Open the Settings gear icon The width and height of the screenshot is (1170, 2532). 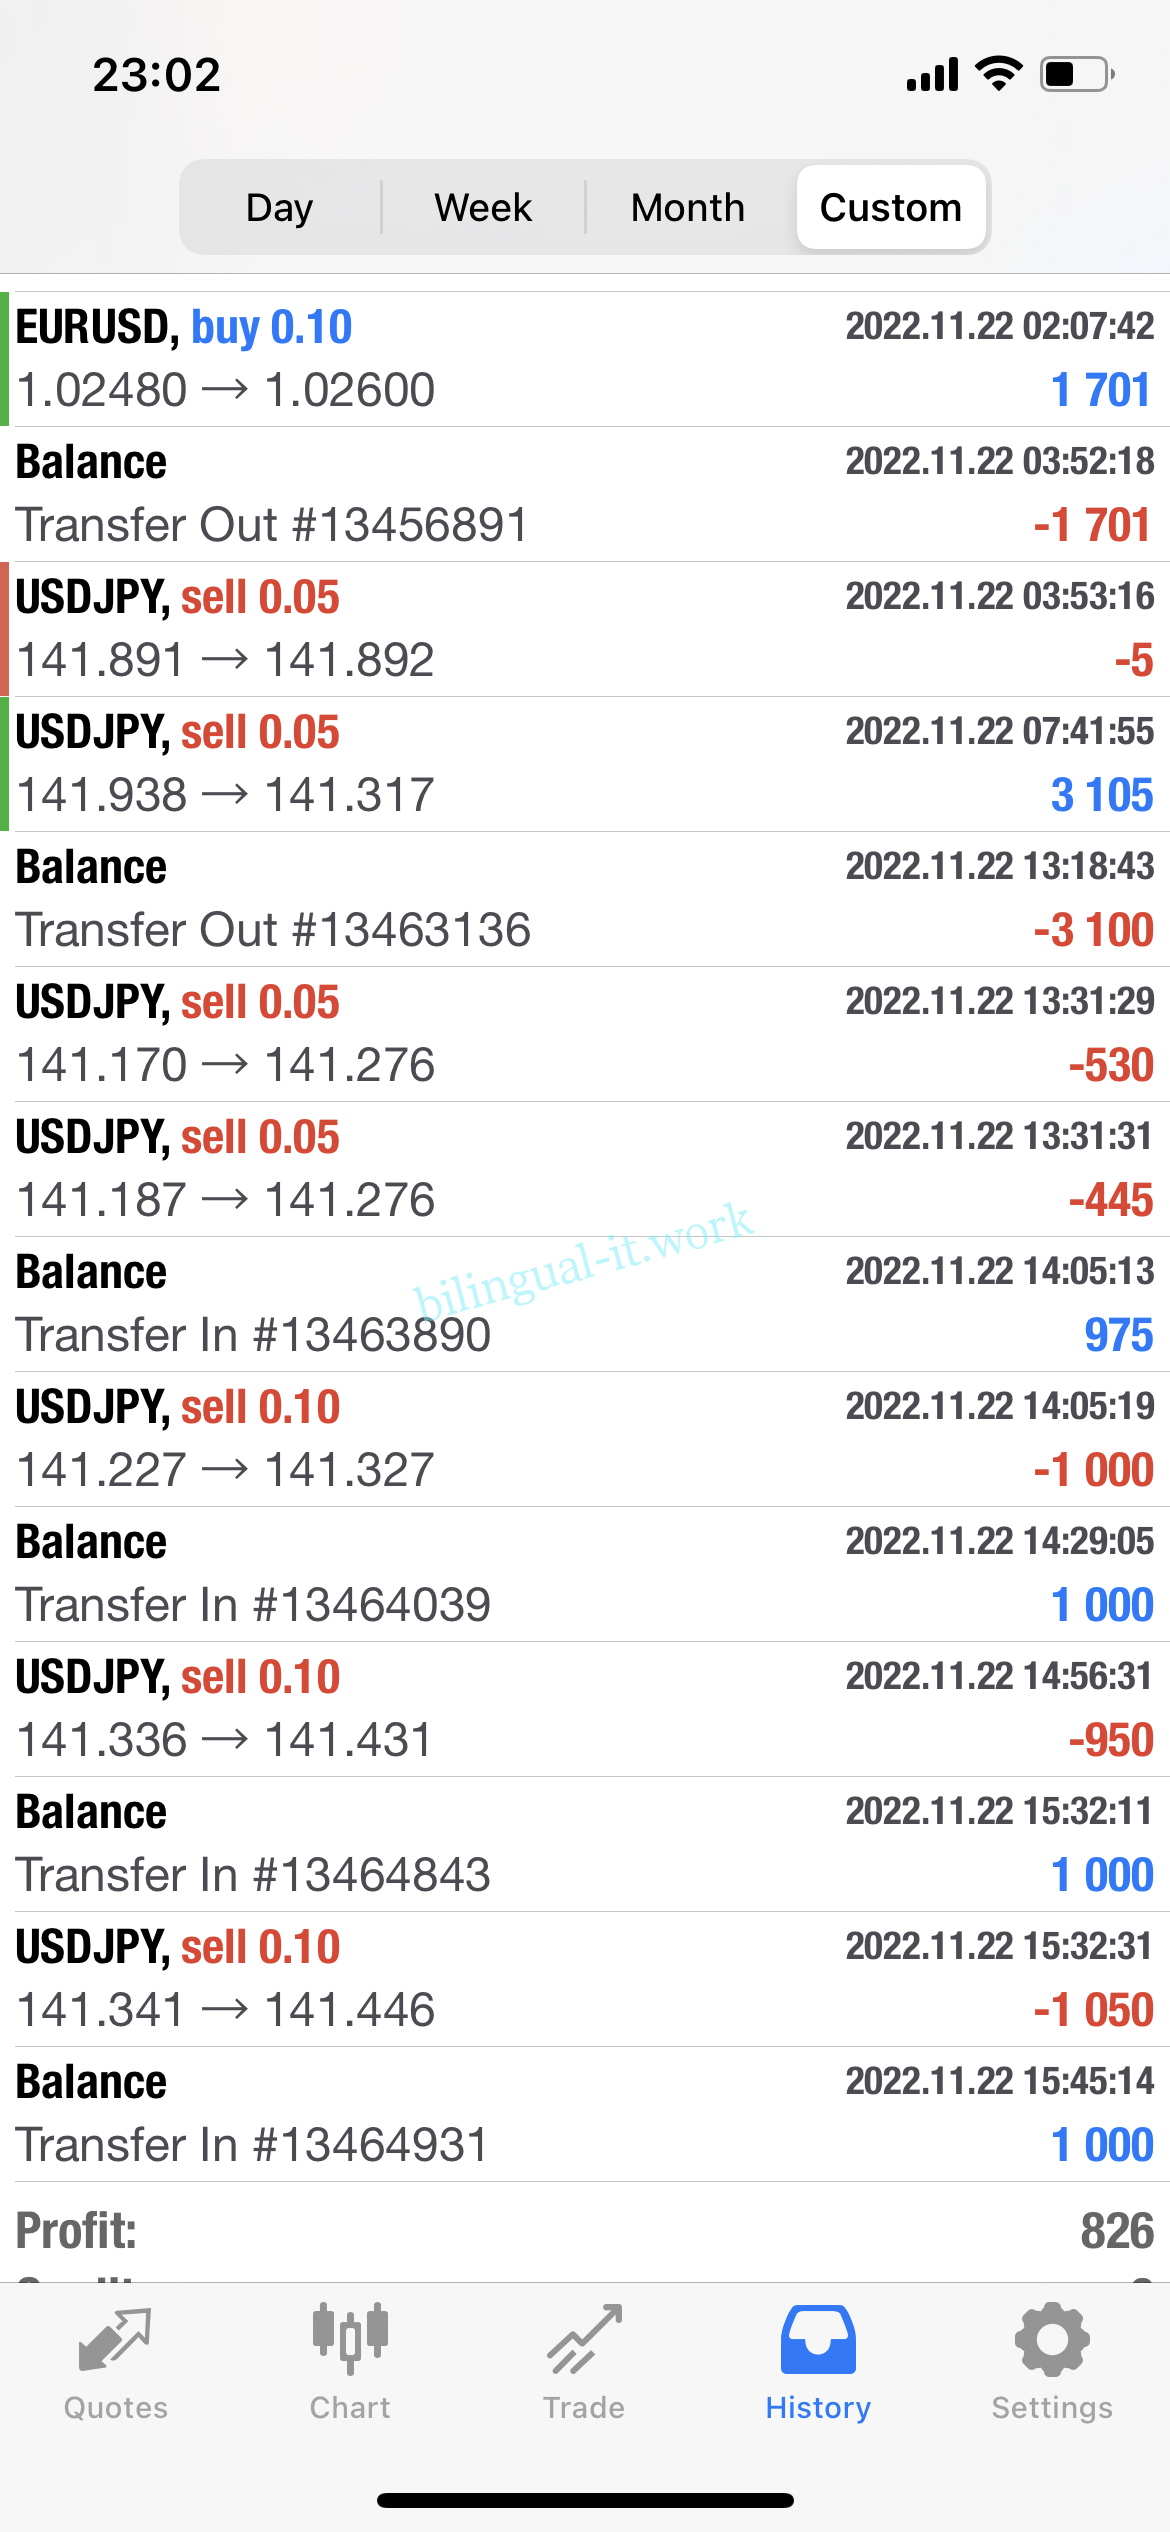(x=1051, y=2340)
